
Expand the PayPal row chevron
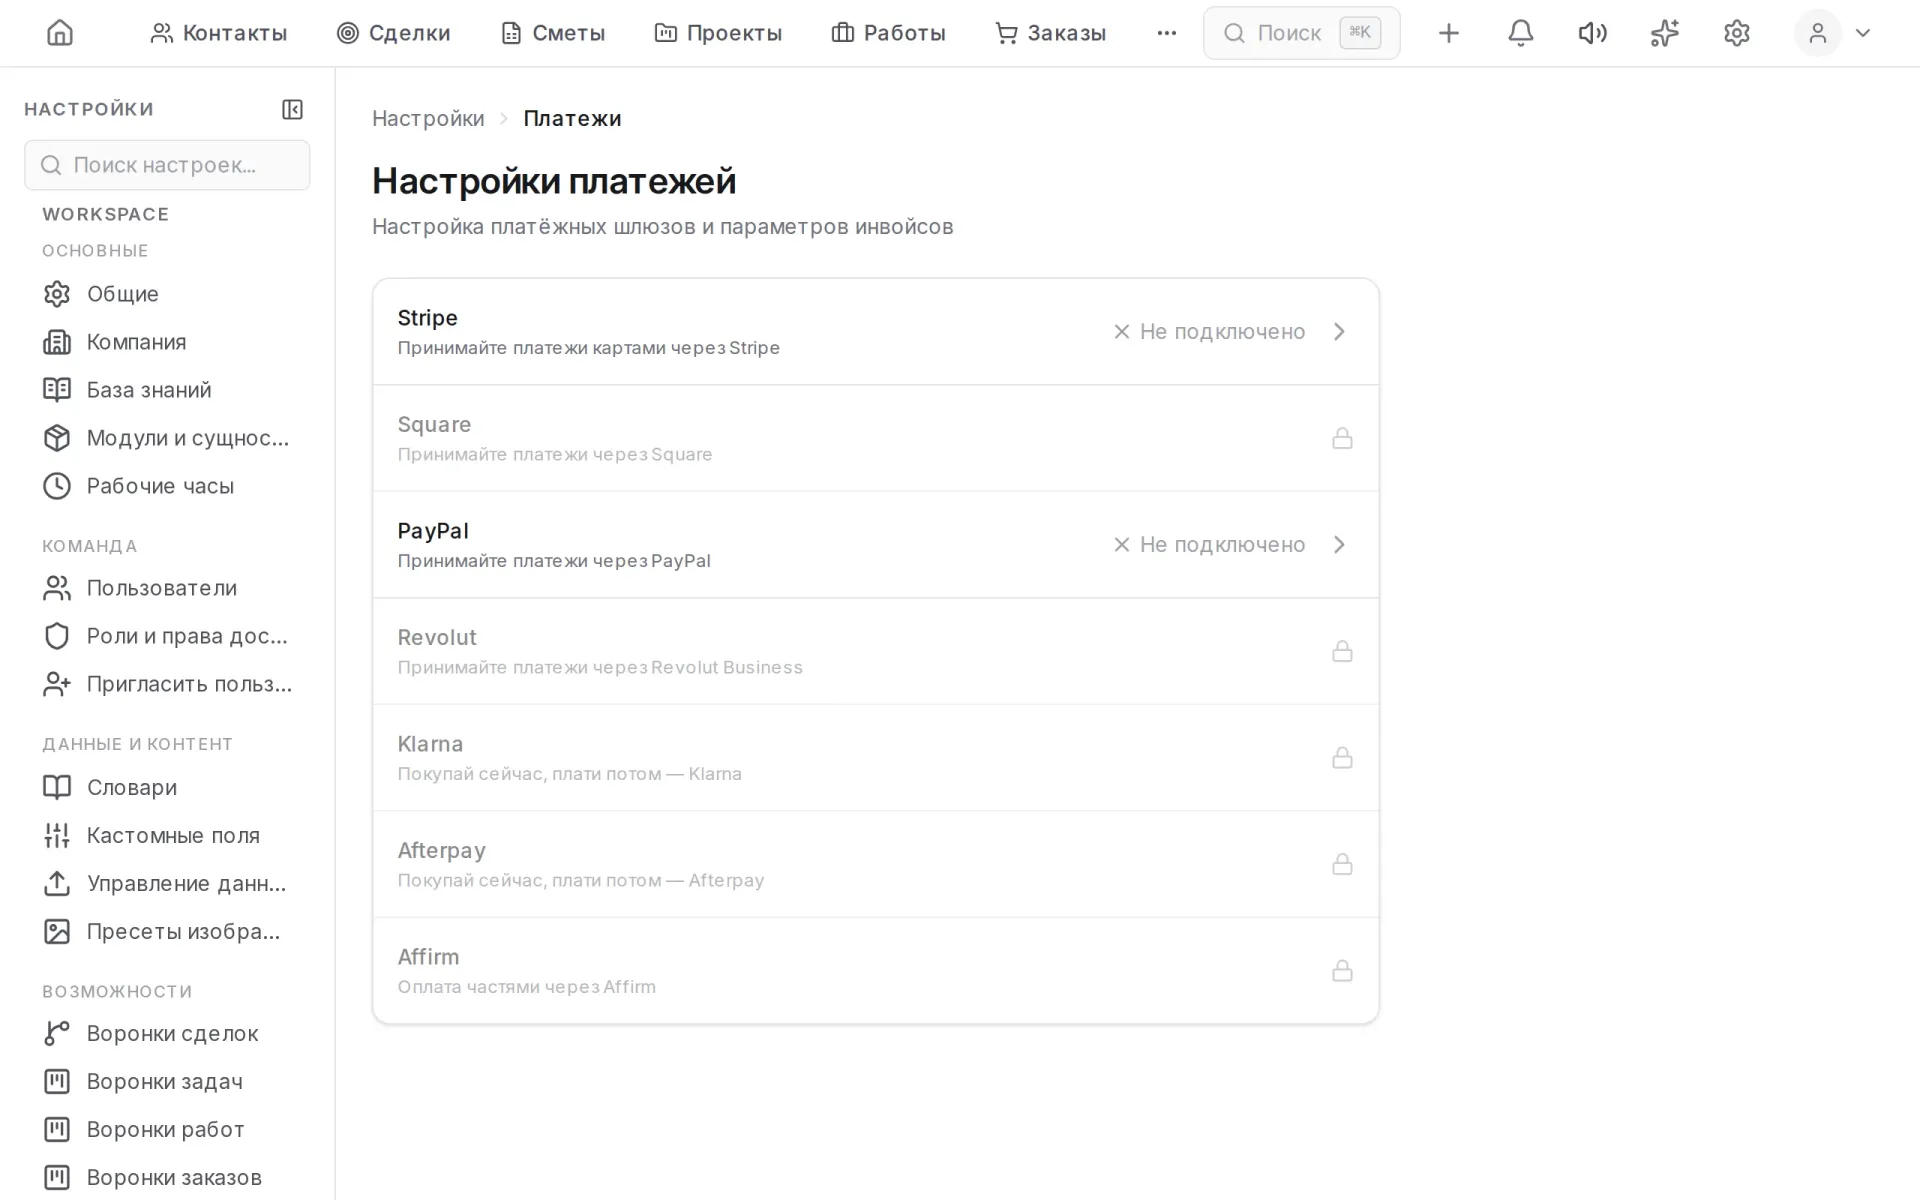tap(1340, 544)
